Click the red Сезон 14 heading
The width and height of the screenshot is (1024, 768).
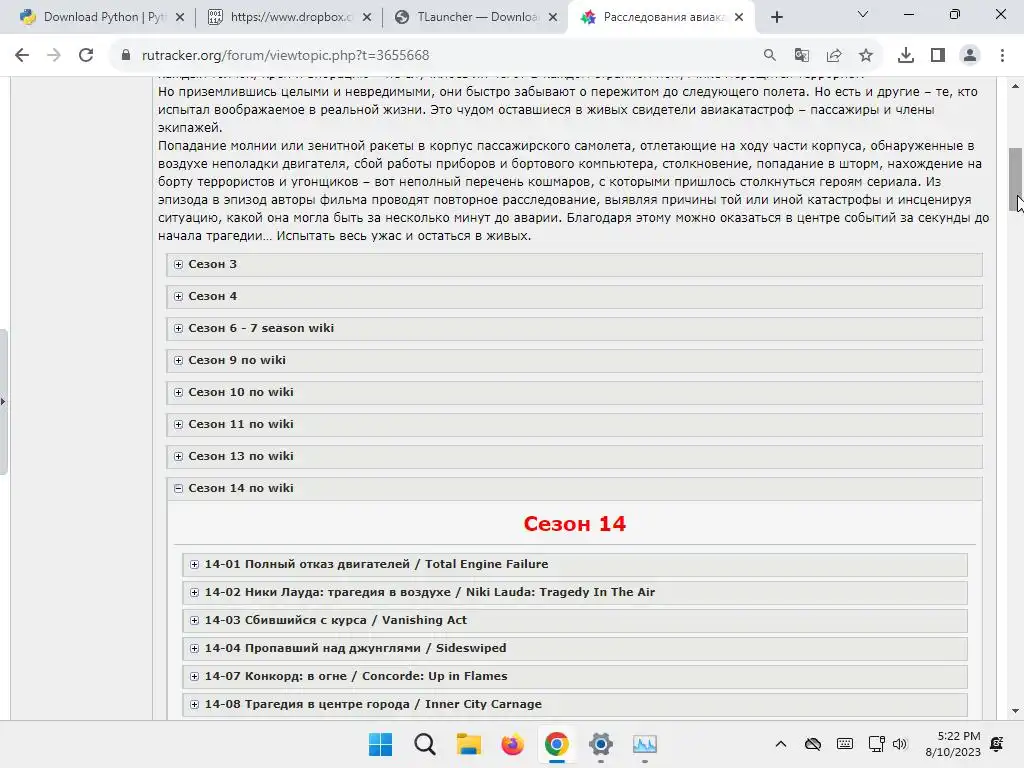(x=575, y=524)
